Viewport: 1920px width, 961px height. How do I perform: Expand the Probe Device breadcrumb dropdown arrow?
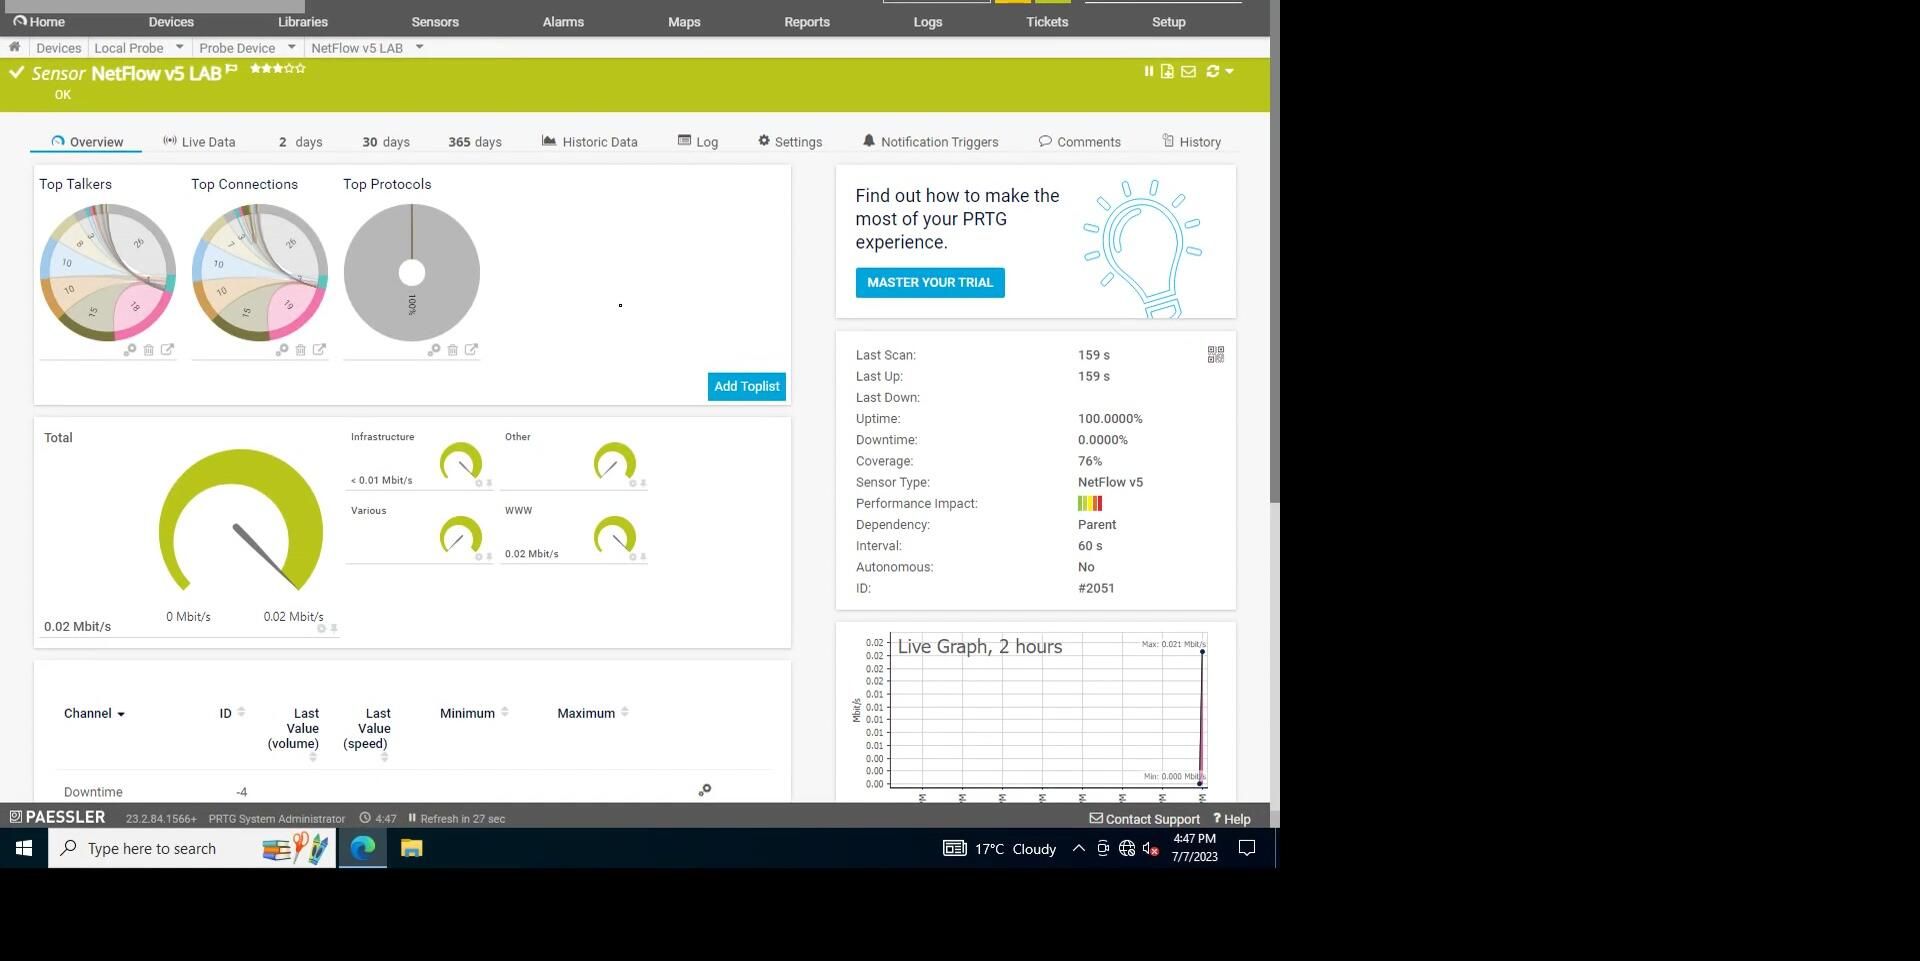click(x=291, y=47)
